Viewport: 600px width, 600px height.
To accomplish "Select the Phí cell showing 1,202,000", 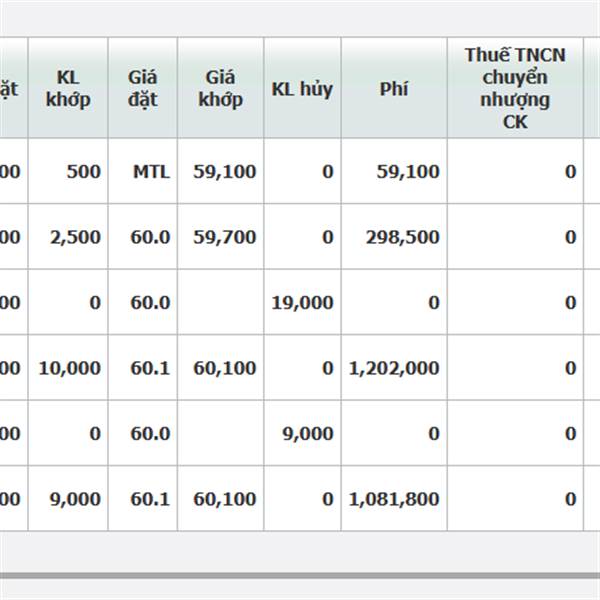I will tap(394, 367).
